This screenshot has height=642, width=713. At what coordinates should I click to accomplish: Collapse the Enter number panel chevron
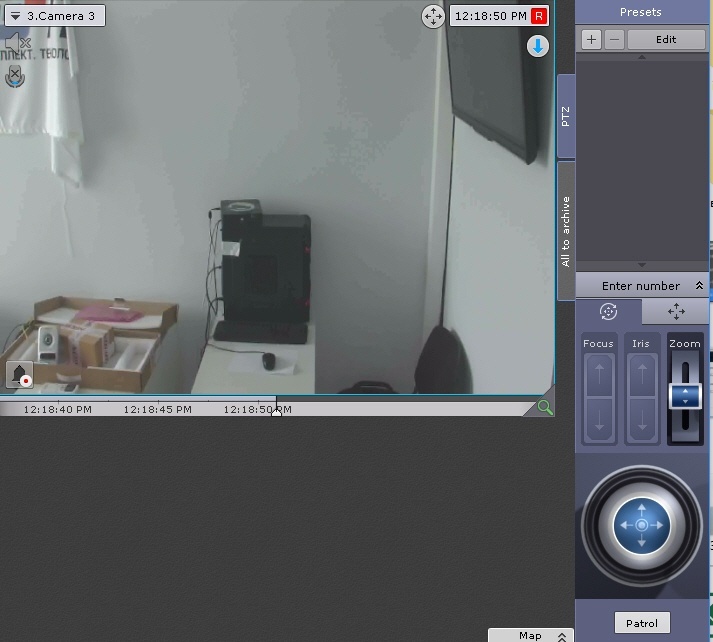(x=699, y=286)
